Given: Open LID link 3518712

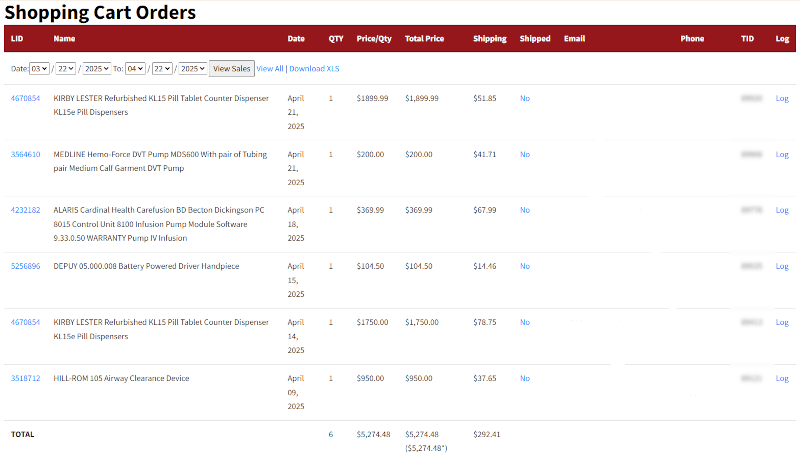Looking at the screenshot, I should (x=26, y=378).
